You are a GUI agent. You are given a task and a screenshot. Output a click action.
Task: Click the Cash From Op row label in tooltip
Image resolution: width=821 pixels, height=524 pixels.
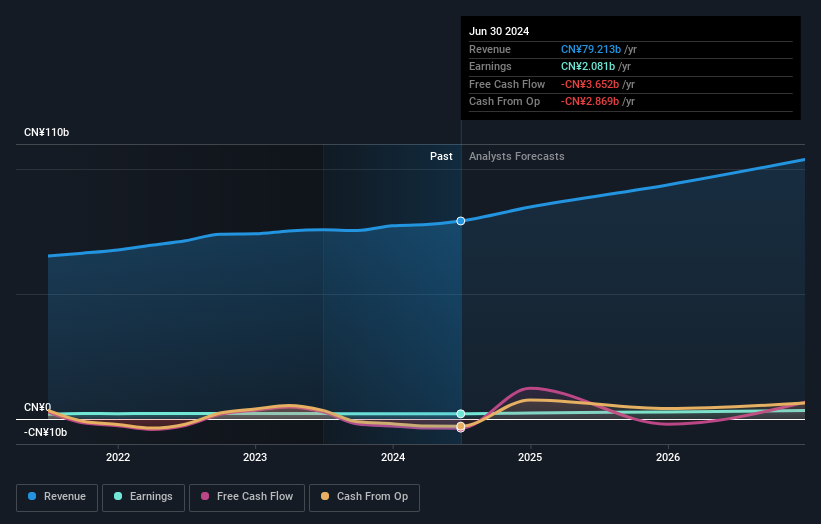click(504, 102)
